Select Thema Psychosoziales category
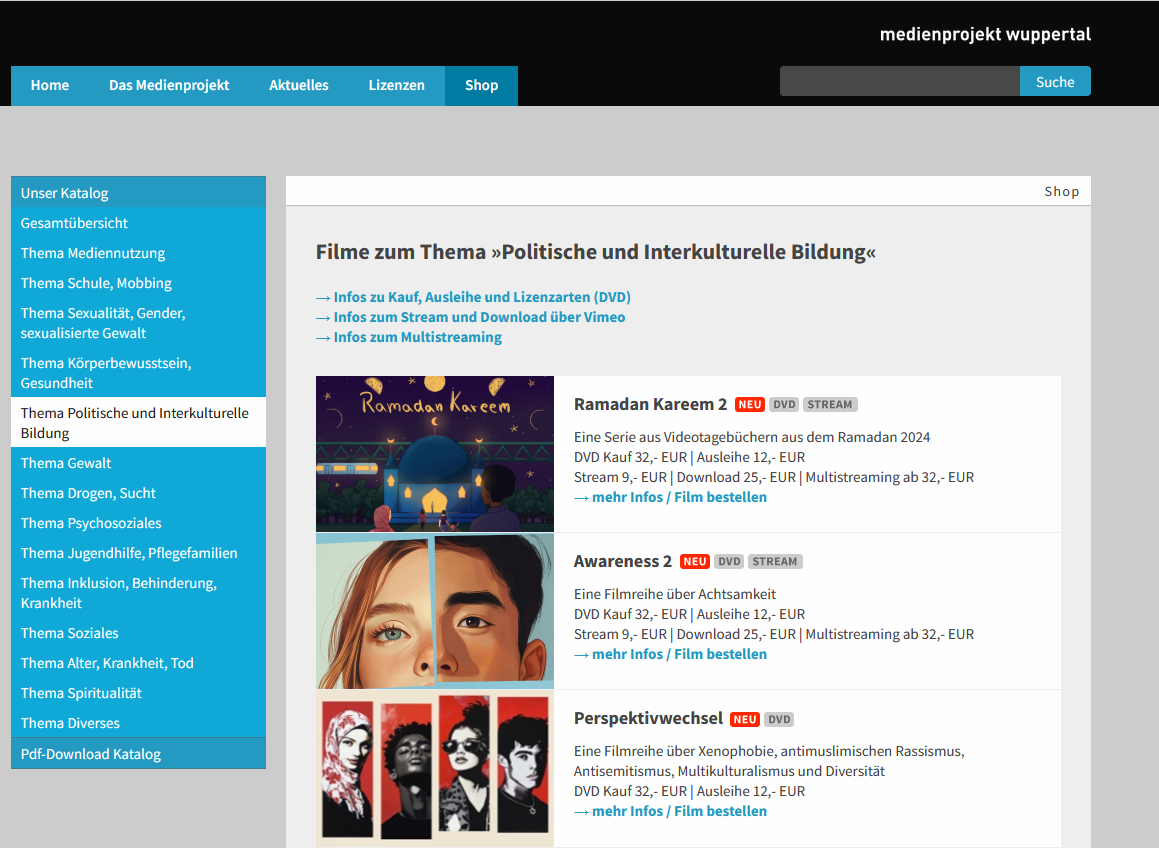Viewport: 1159px width, 848px height. tap(138, 523)
